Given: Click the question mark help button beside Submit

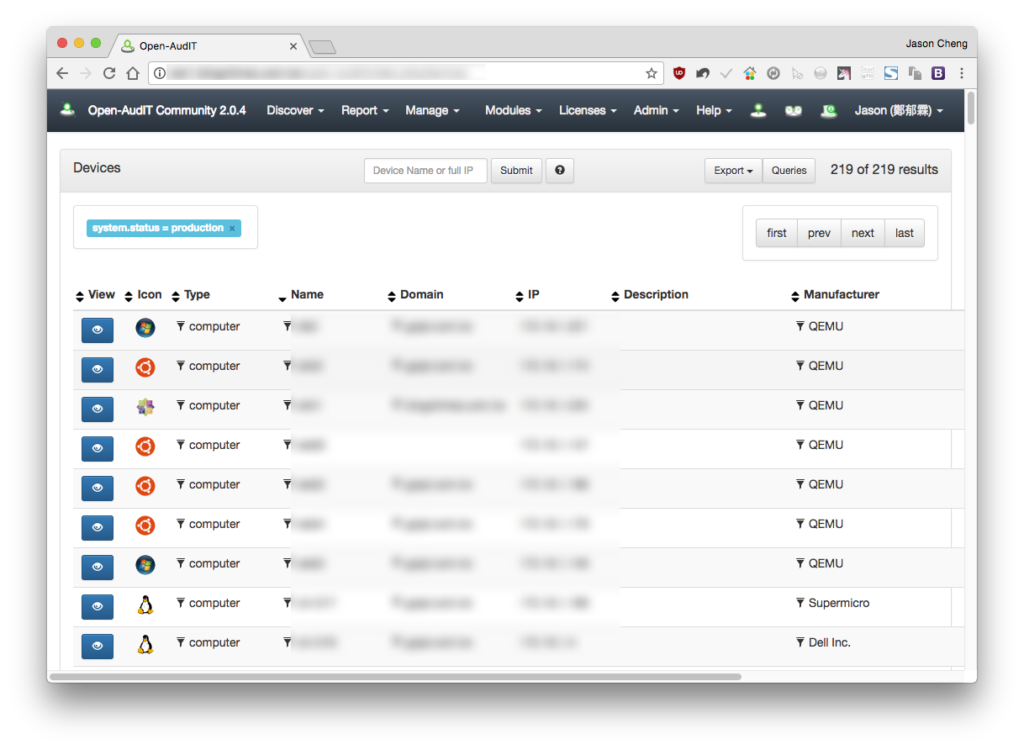Looking at the screenshot, I should [x=560, y=171].
